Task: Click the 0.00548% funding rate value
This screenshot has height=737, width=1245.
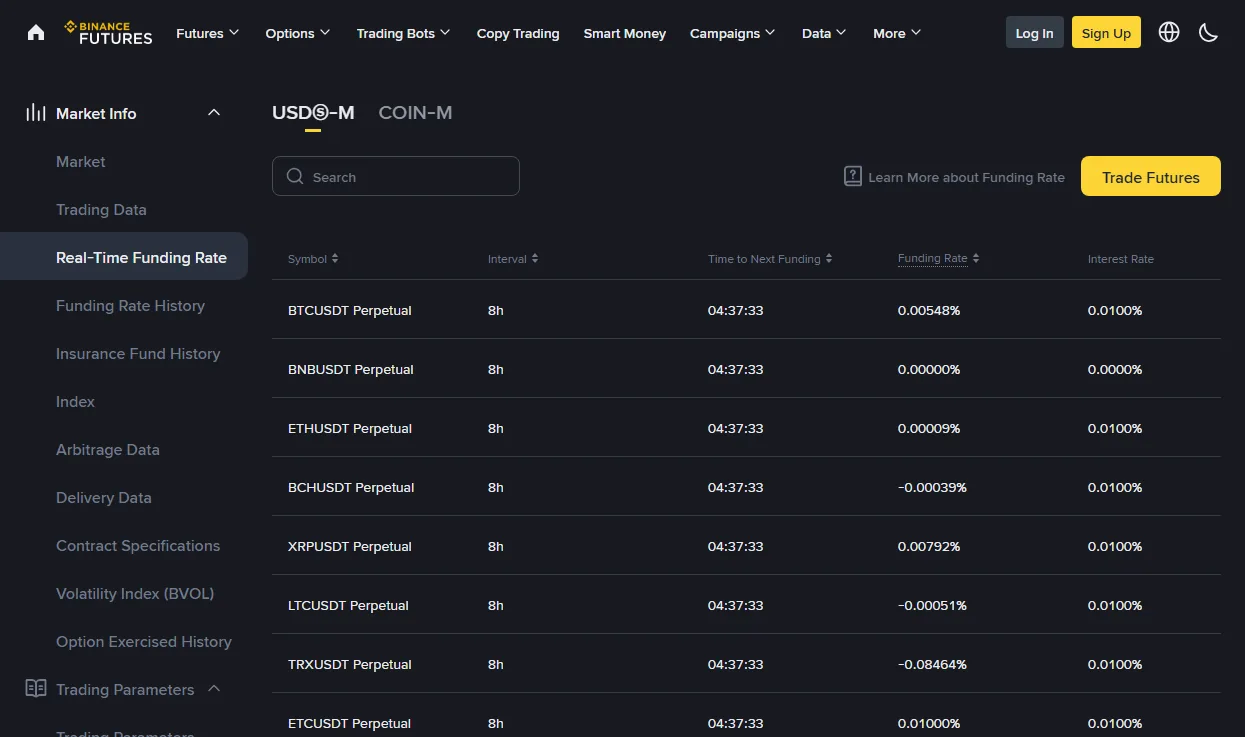Action: tap(929, 310)
